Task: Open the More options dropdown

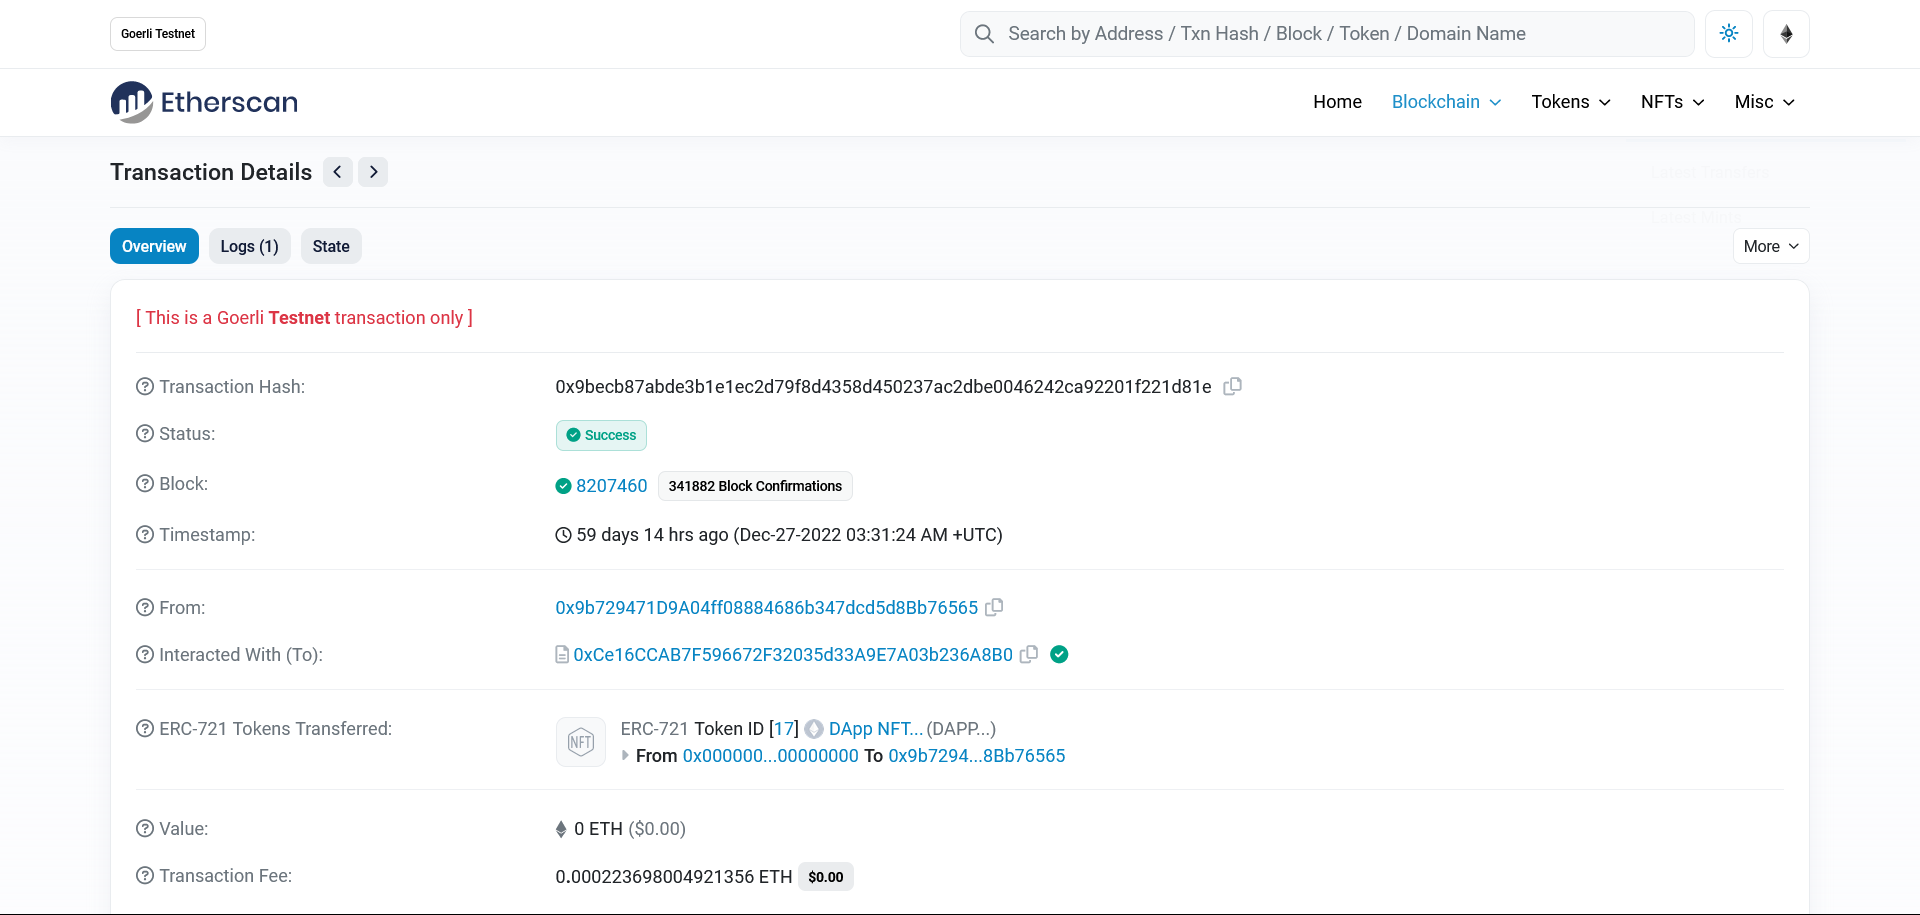Action: pyautogui.click(x=1769, y=245)
